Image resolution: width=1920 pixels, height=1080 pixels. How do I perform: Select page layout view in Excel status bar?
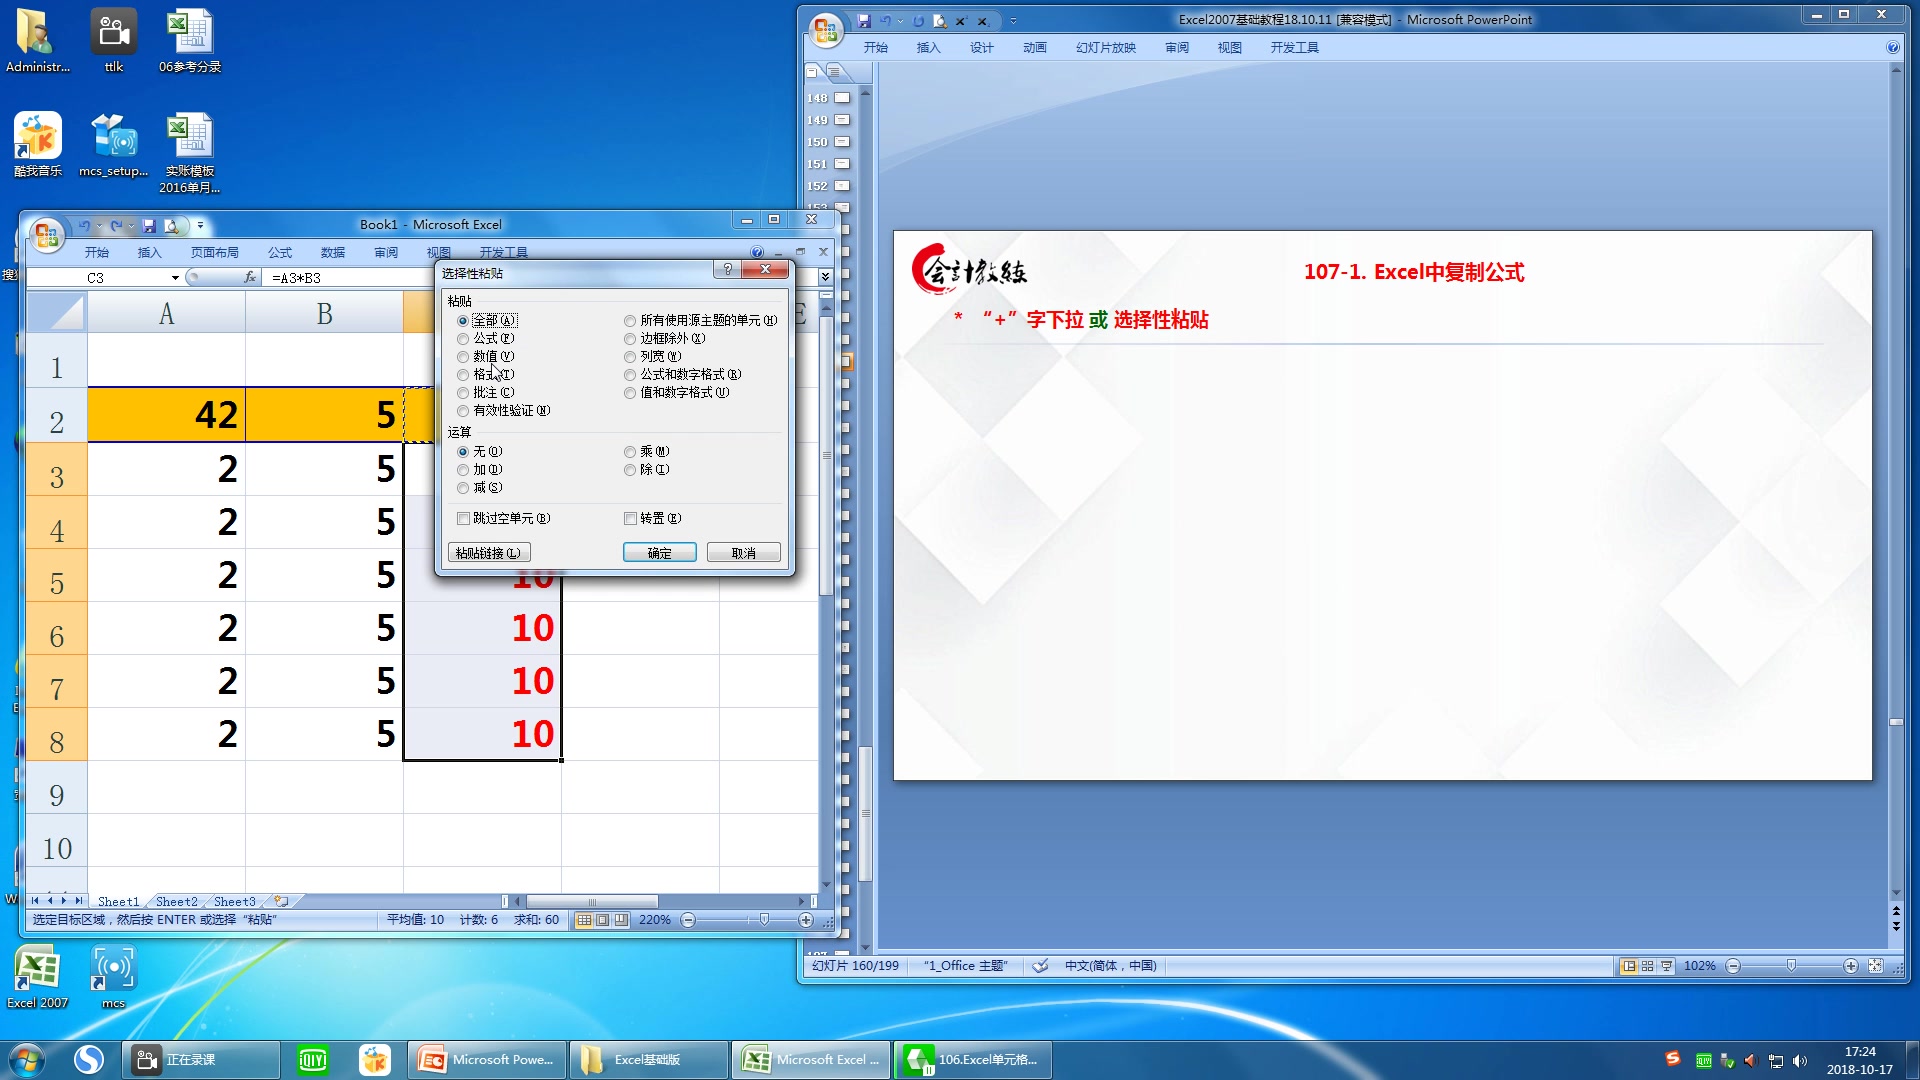coord(602,920)
